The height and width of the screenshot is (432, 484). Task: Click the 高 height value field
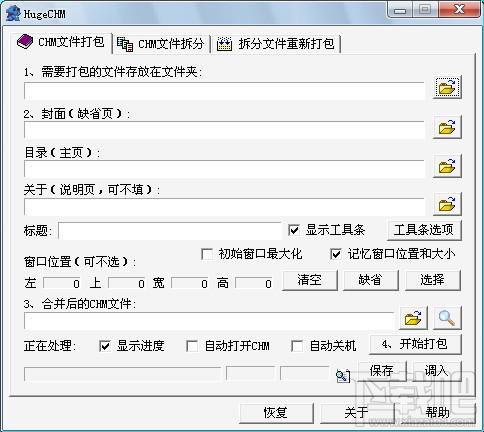pos(254,283)
